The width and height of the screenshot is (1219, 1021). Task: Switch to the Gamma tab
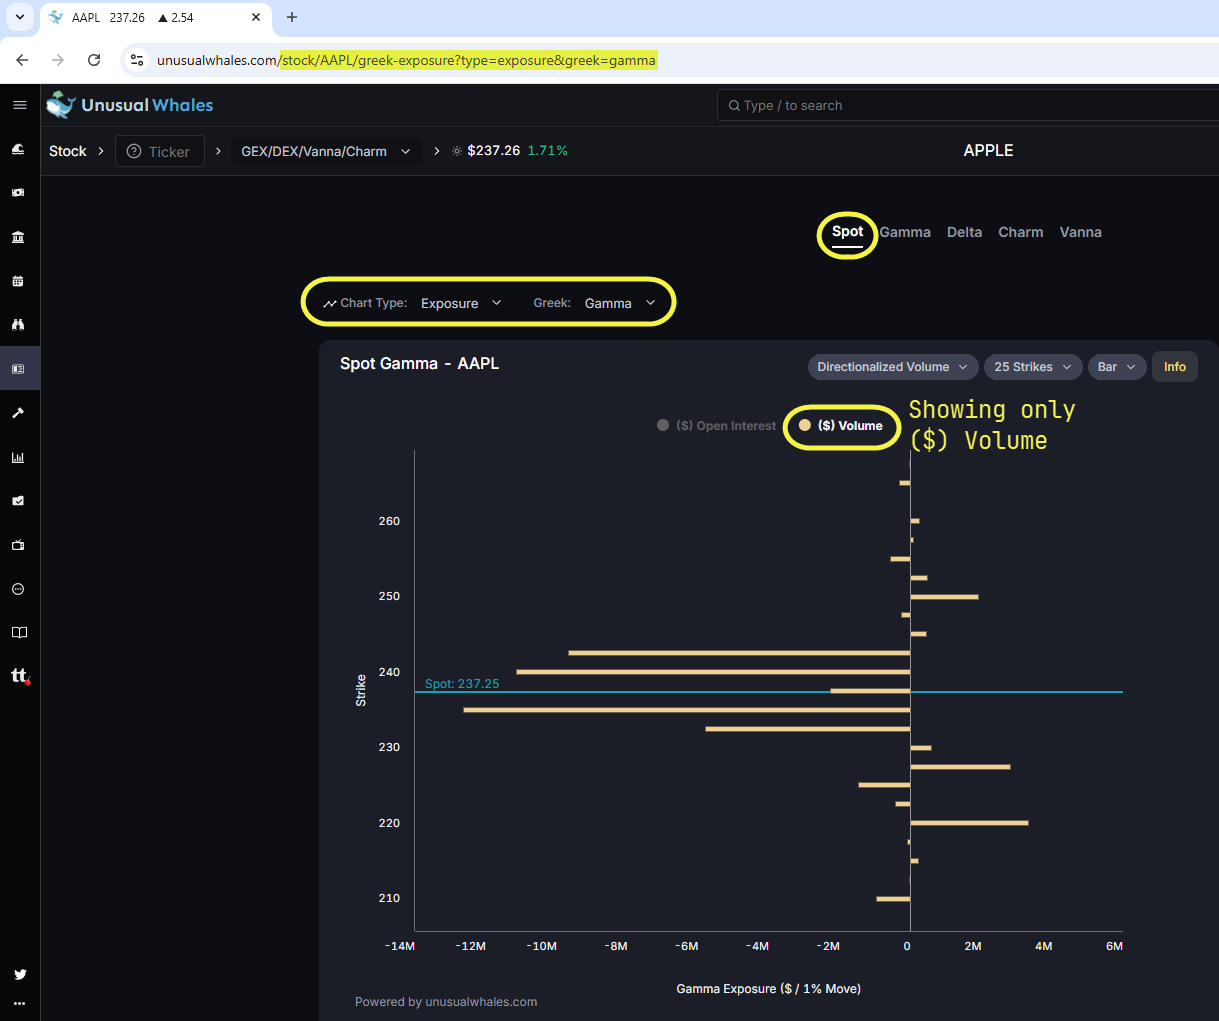(905, 232)
